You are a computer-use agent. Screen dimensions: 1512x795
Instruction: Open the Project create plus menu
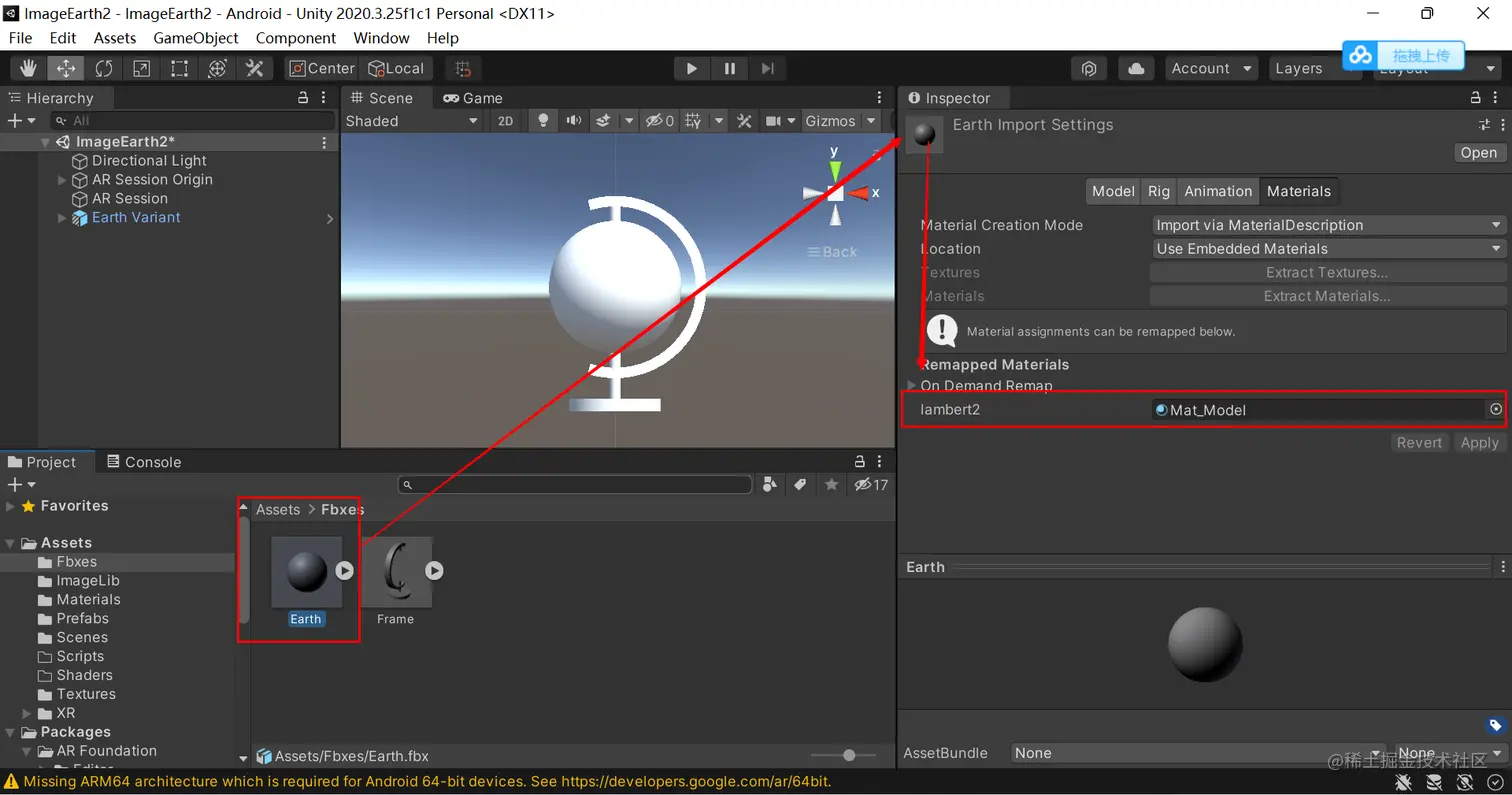coord(20,485)
